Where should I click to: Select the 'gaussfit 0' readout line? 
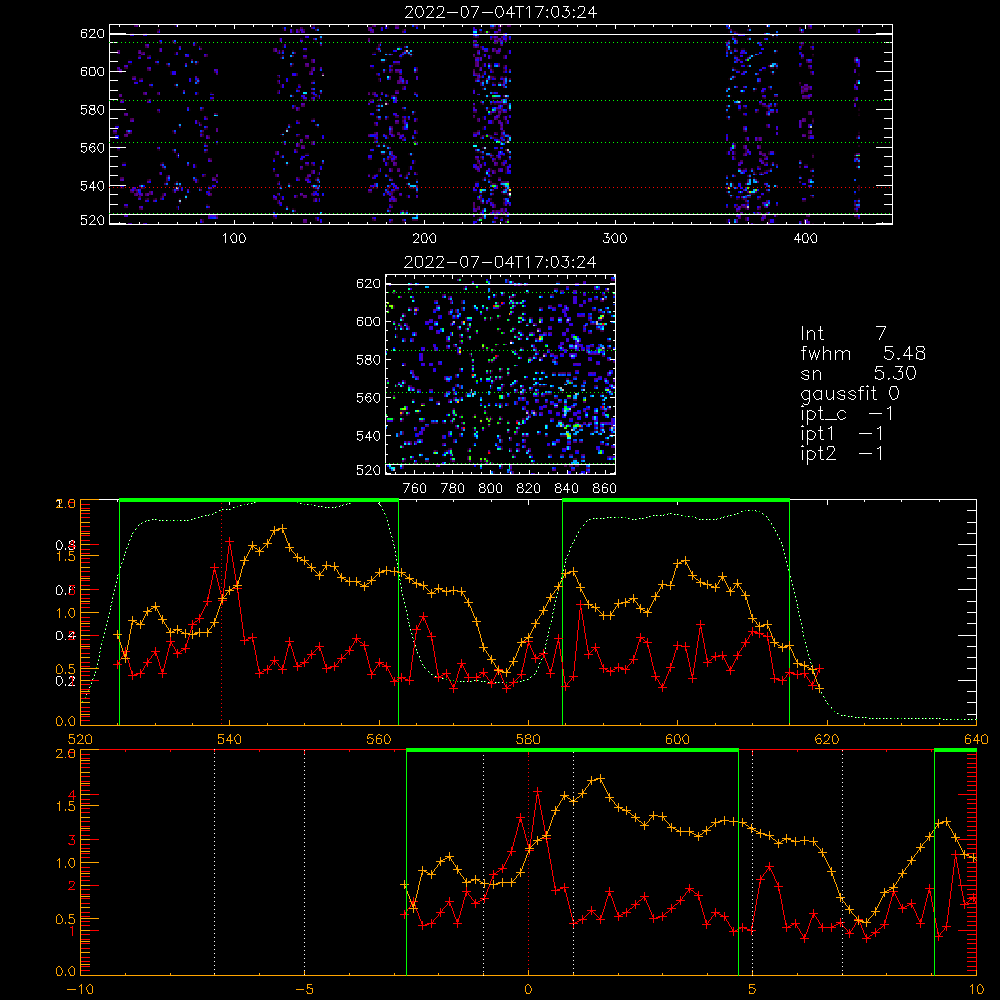(x=850, y=393)
